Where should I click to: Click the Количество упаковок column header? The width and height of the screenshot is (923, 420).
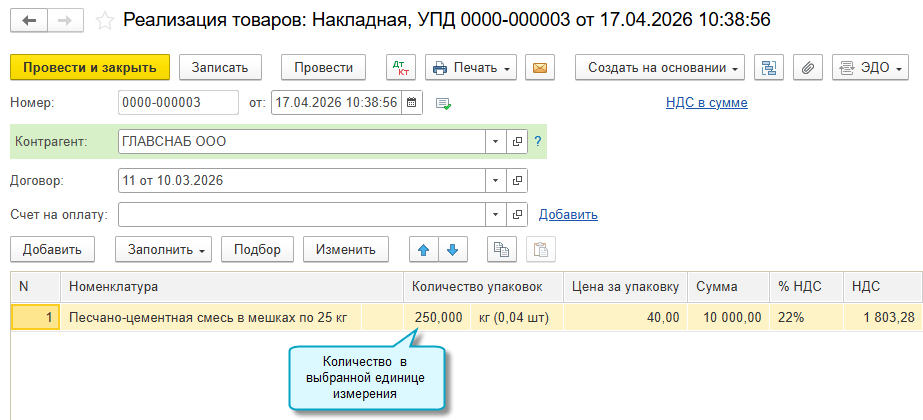click(484, 287)
